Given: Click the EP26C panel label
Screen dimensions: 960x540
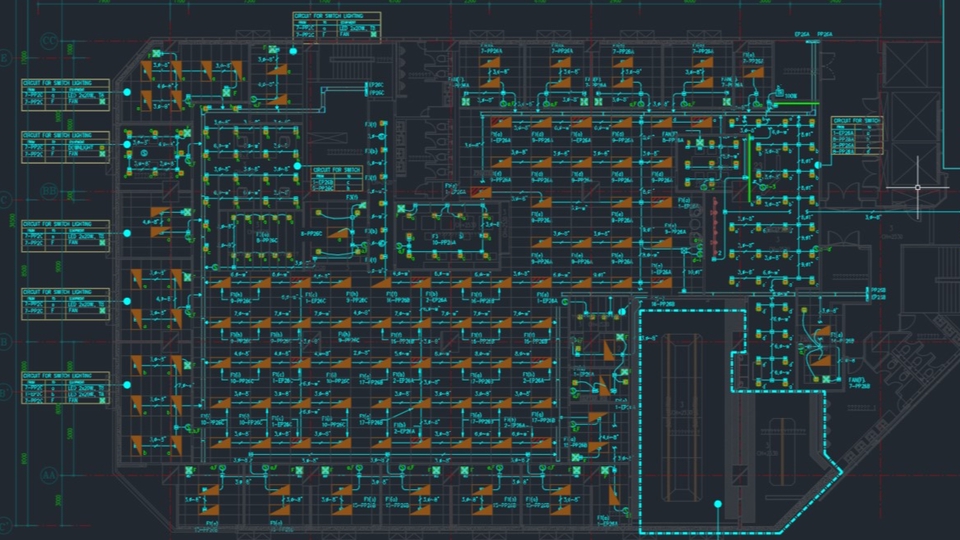Looking at the screenshot, I should click(375, 85).
